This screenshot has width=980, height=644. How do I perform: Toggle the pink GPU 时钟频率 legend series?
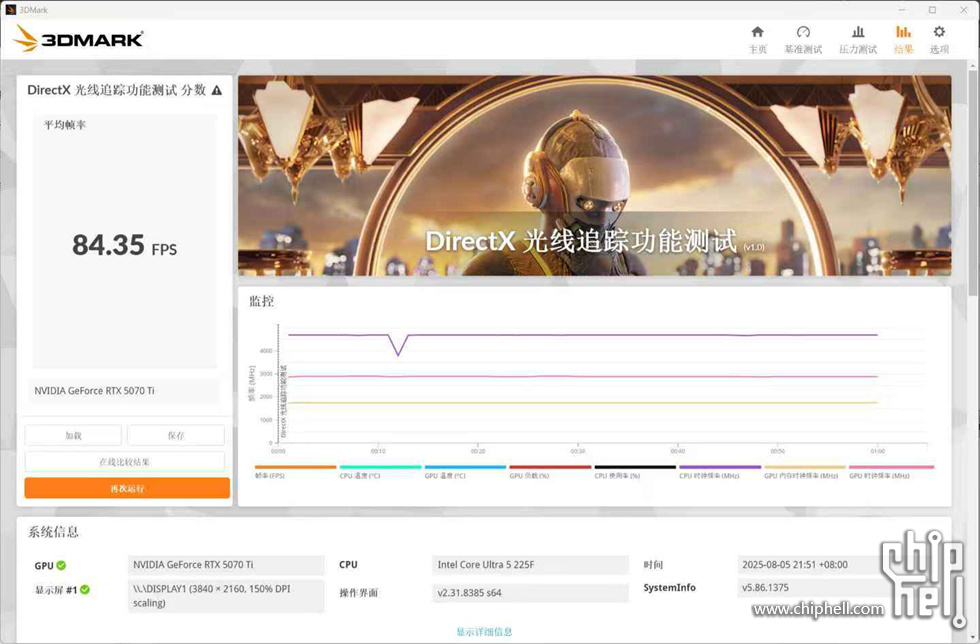(x=891, y=471)
